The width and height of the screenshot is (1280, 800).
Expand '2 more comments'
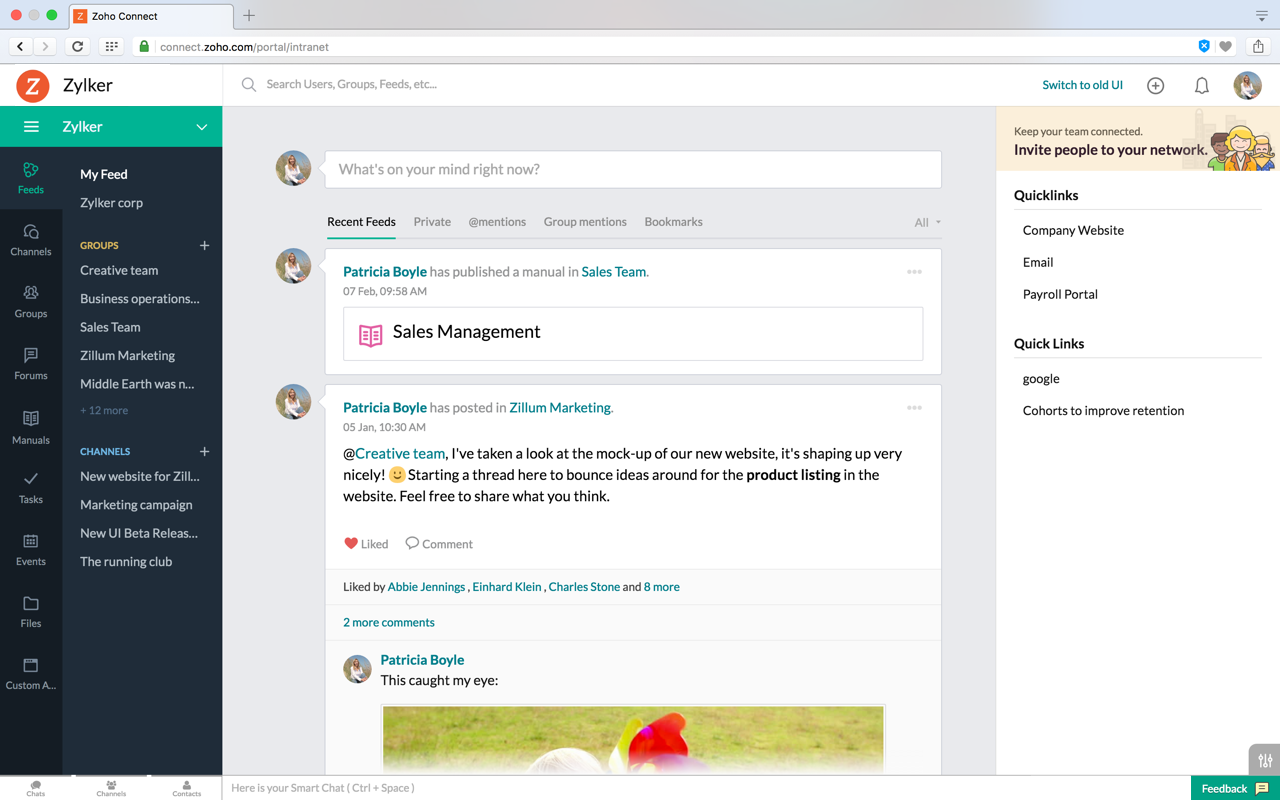click(x=389, y=622)
